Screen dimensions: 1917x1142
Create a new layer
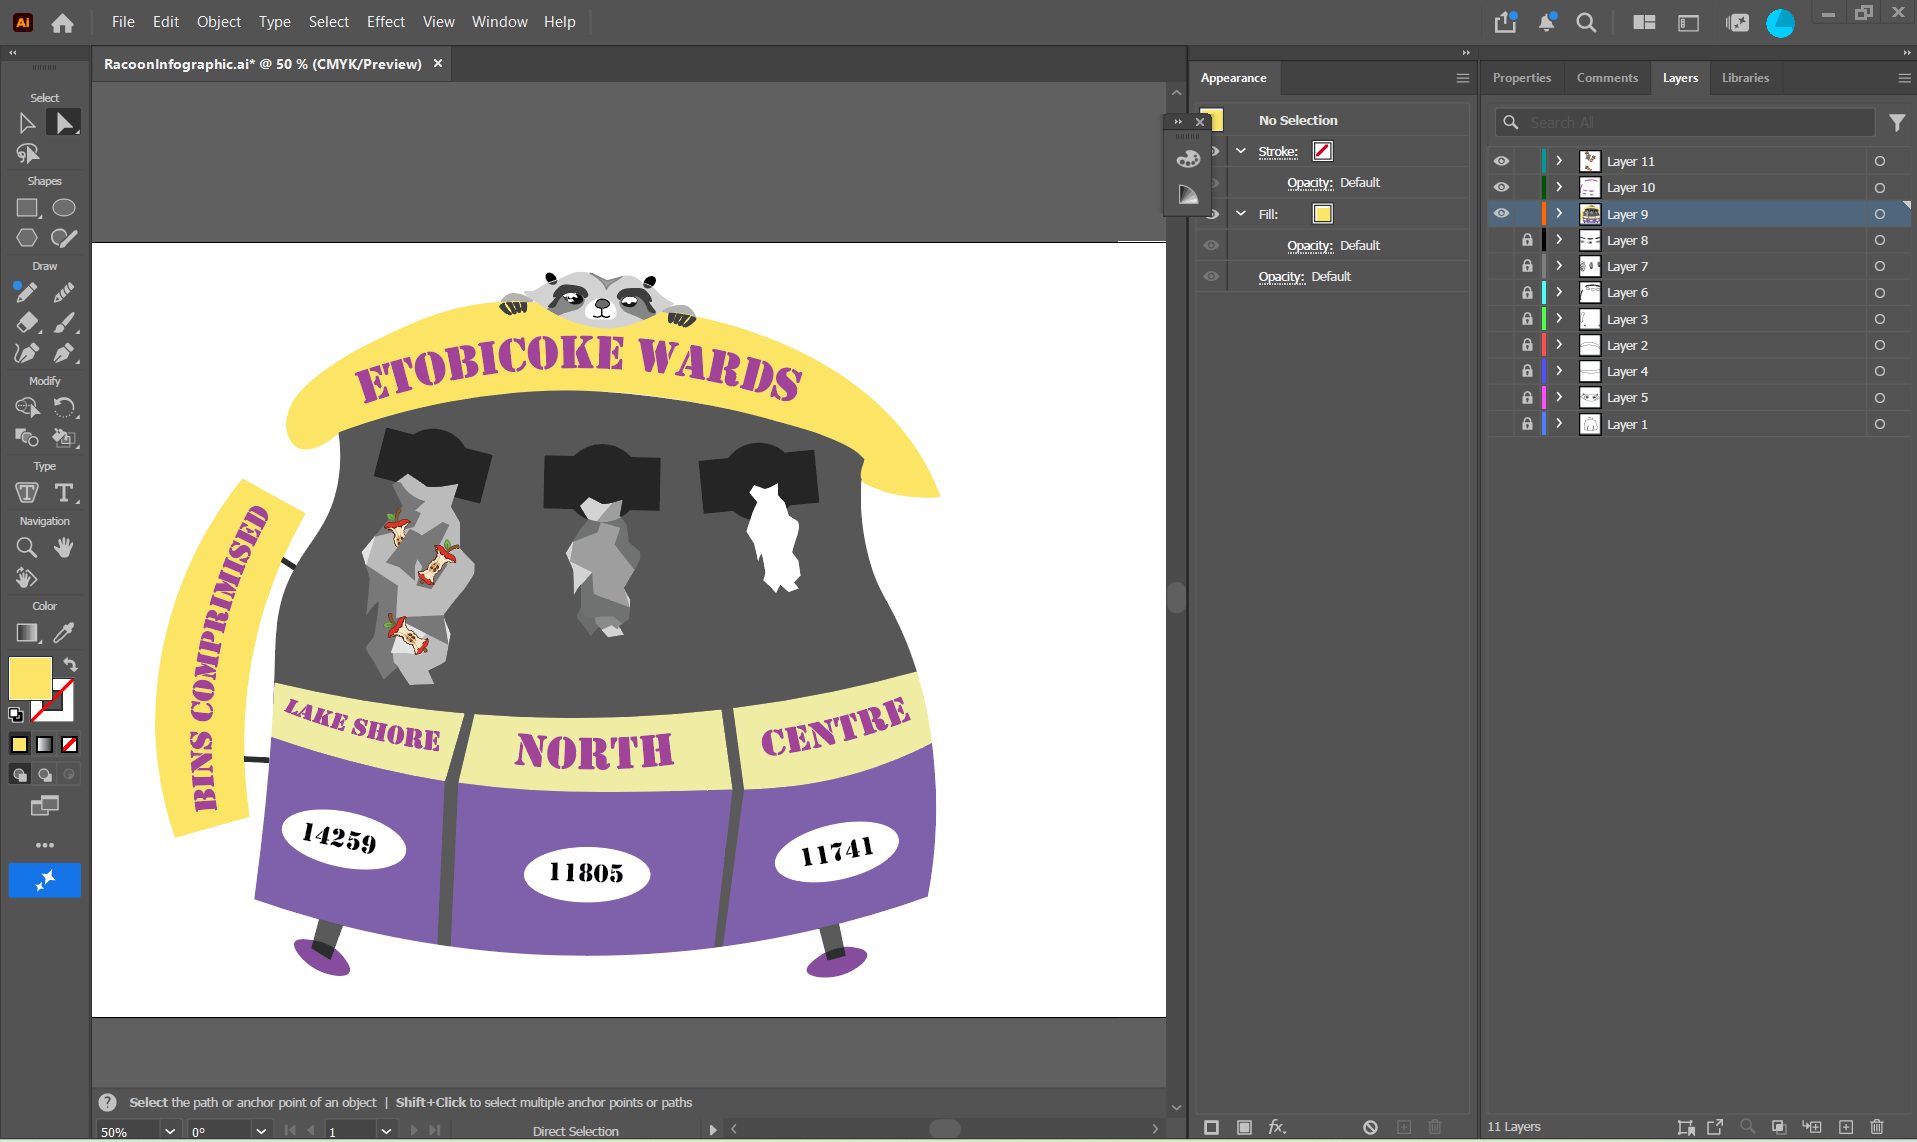[x=1846, y=1127]
